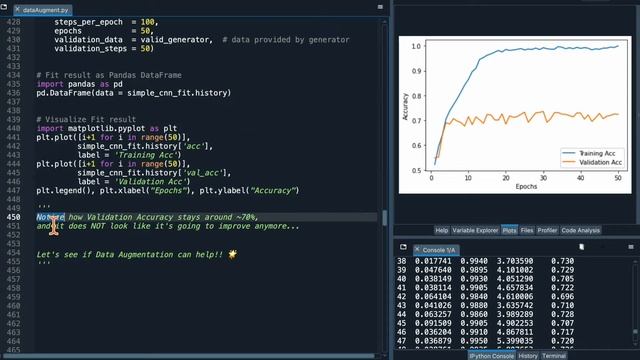Screen dimensions: 640x360
Task: Open the editor pane options menu icon
Action: coord(380,7)
